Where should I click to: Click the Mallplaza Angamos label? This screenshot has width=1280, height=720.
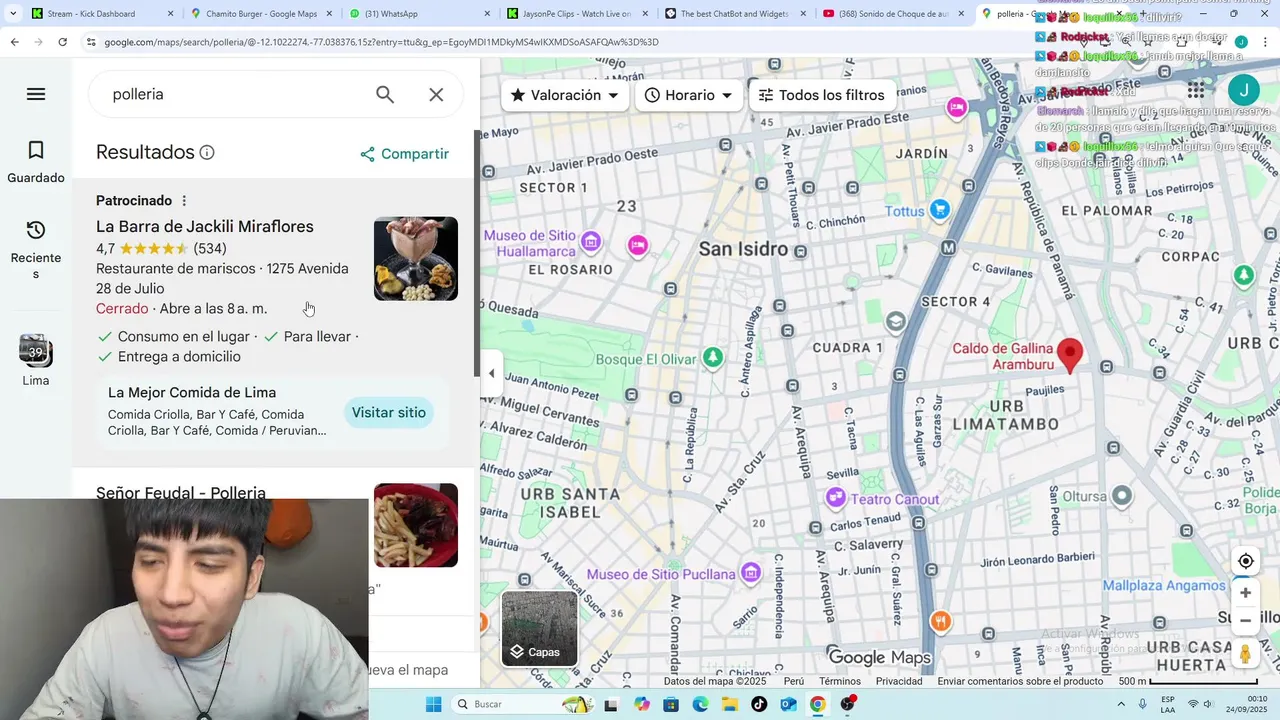pyautogui.click(x=1164, y=586)
